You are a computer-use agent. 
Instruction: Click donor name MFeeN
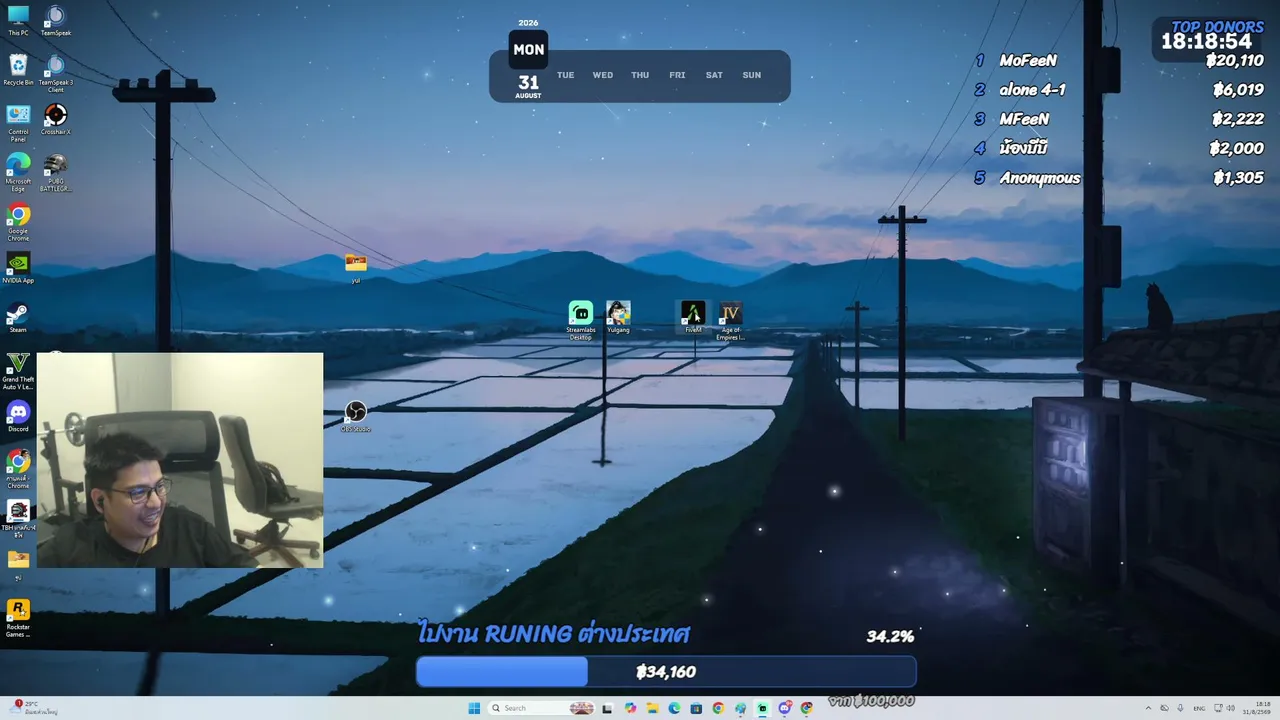(x=1024, y=119)
